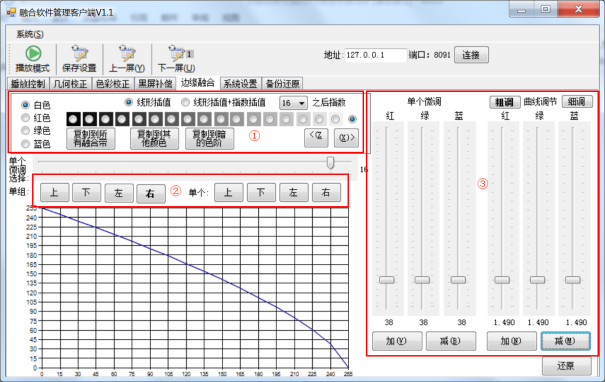Click the 曲线调节 蓝 slider handle
This screenshot has height=382, width=605.
pos(573,280)
